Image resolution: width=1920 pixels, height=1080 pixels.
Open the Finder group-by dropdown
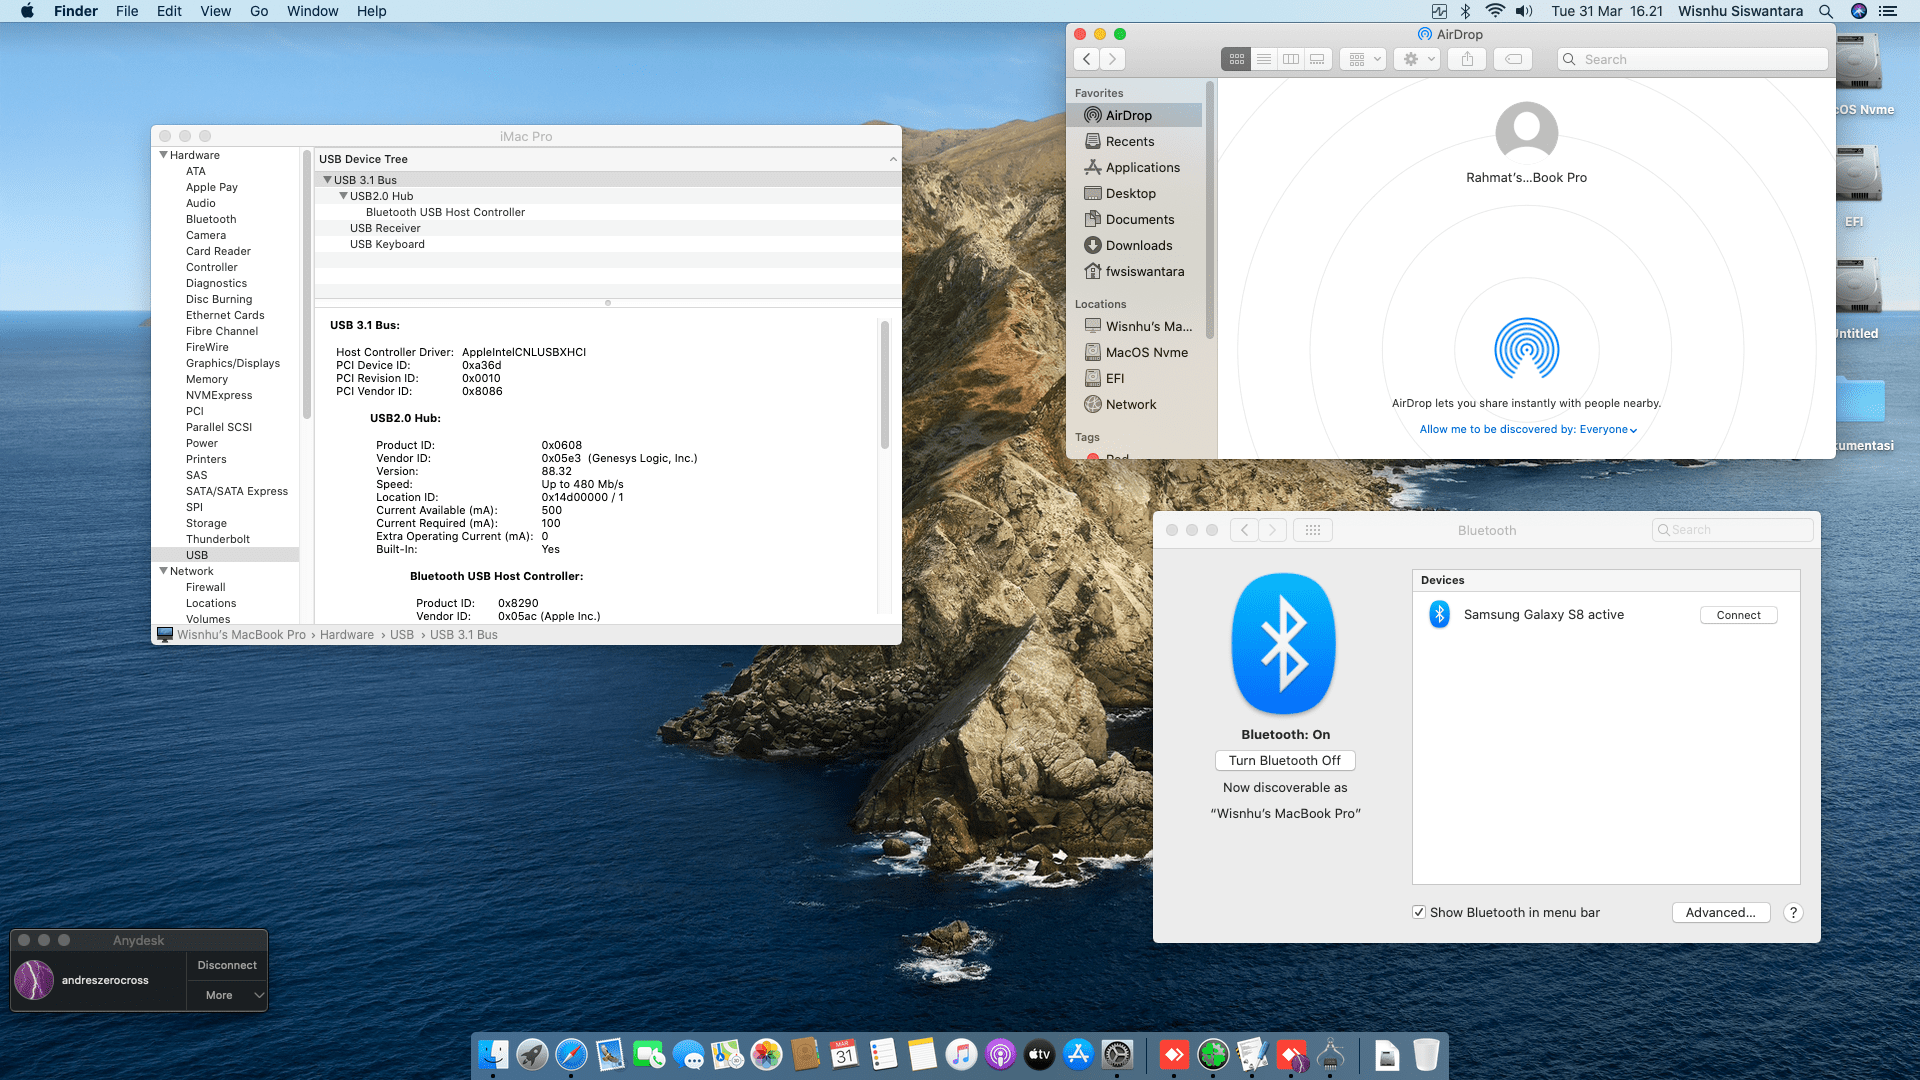coord(1363,59)
